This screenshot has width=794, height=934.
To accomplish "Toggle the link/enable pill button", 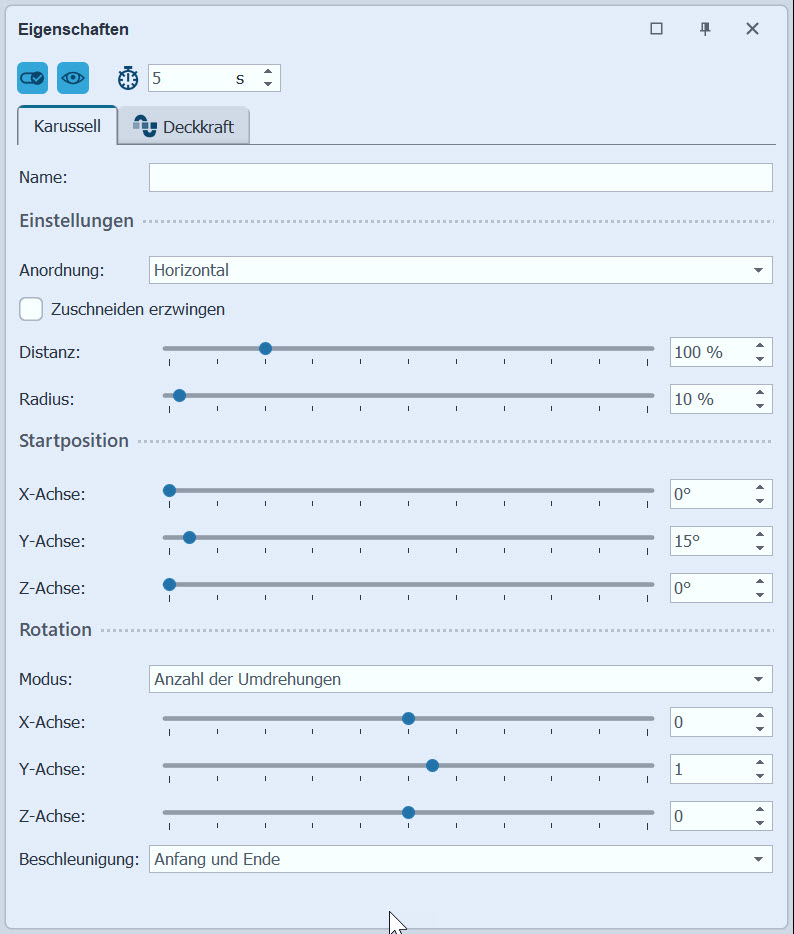I will tap(32, 78).
